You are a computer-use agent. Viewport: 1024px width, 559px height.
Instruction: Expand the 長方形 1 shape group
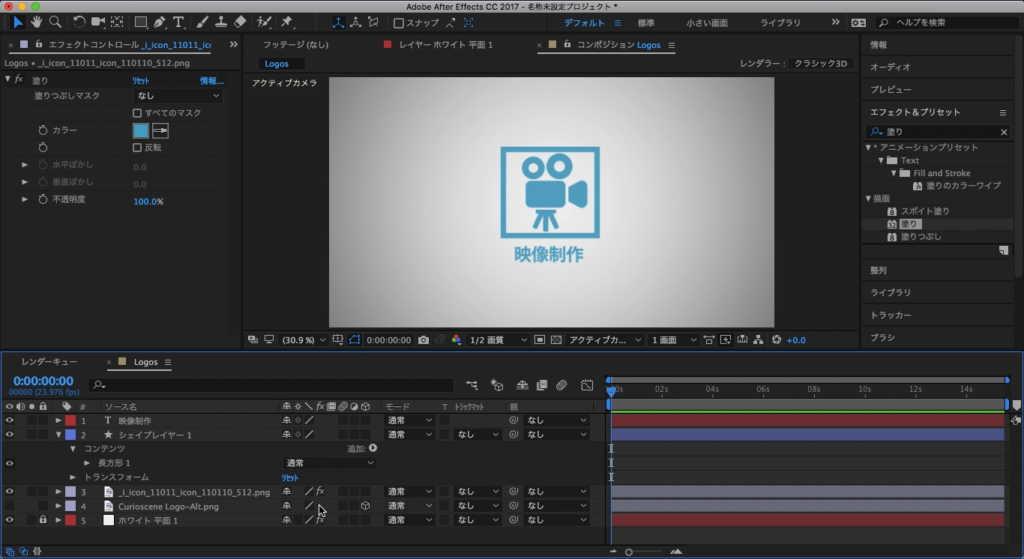pyautogui.click(x=87, y=463)
